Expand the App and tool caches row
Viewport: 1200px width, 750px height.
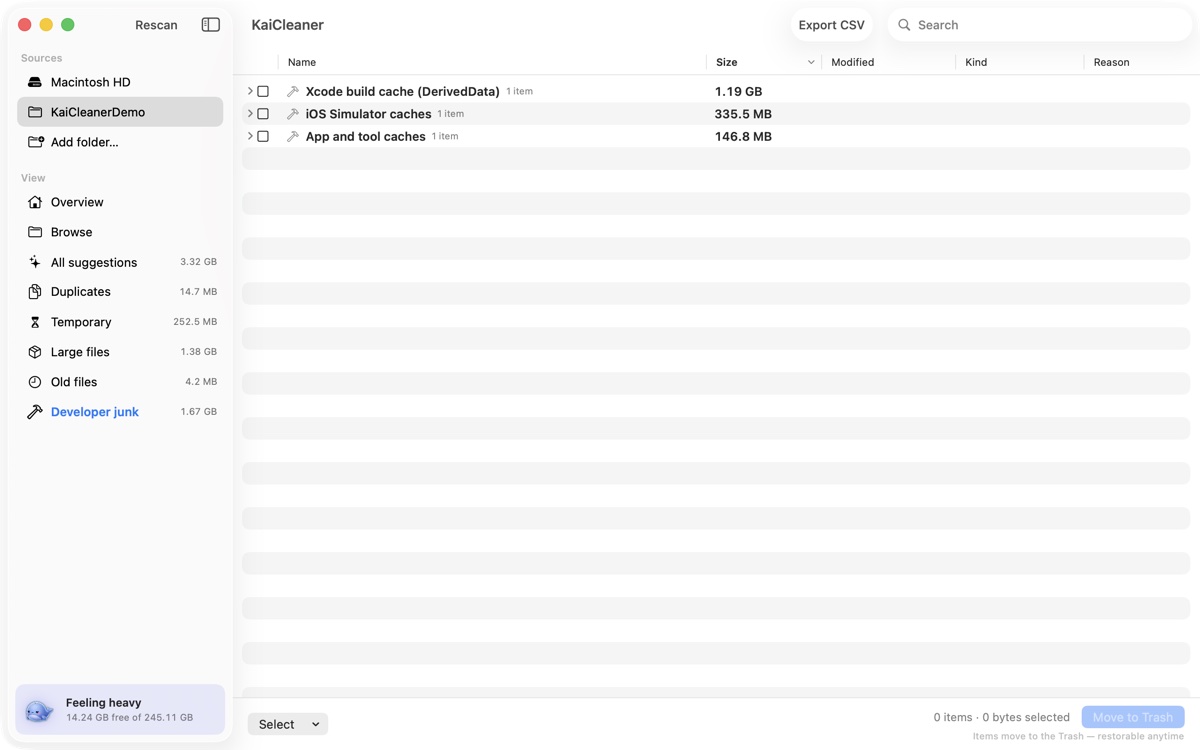point(250,136)
